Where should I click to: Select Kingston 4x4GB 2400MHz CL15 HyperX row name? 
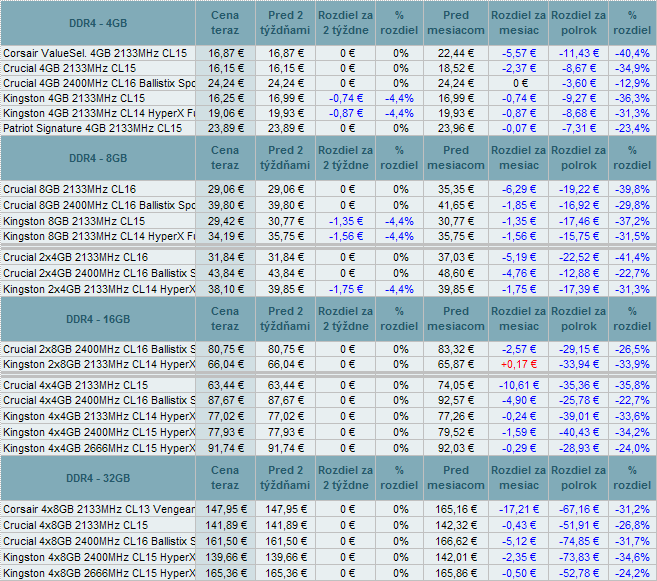point(99,432)
